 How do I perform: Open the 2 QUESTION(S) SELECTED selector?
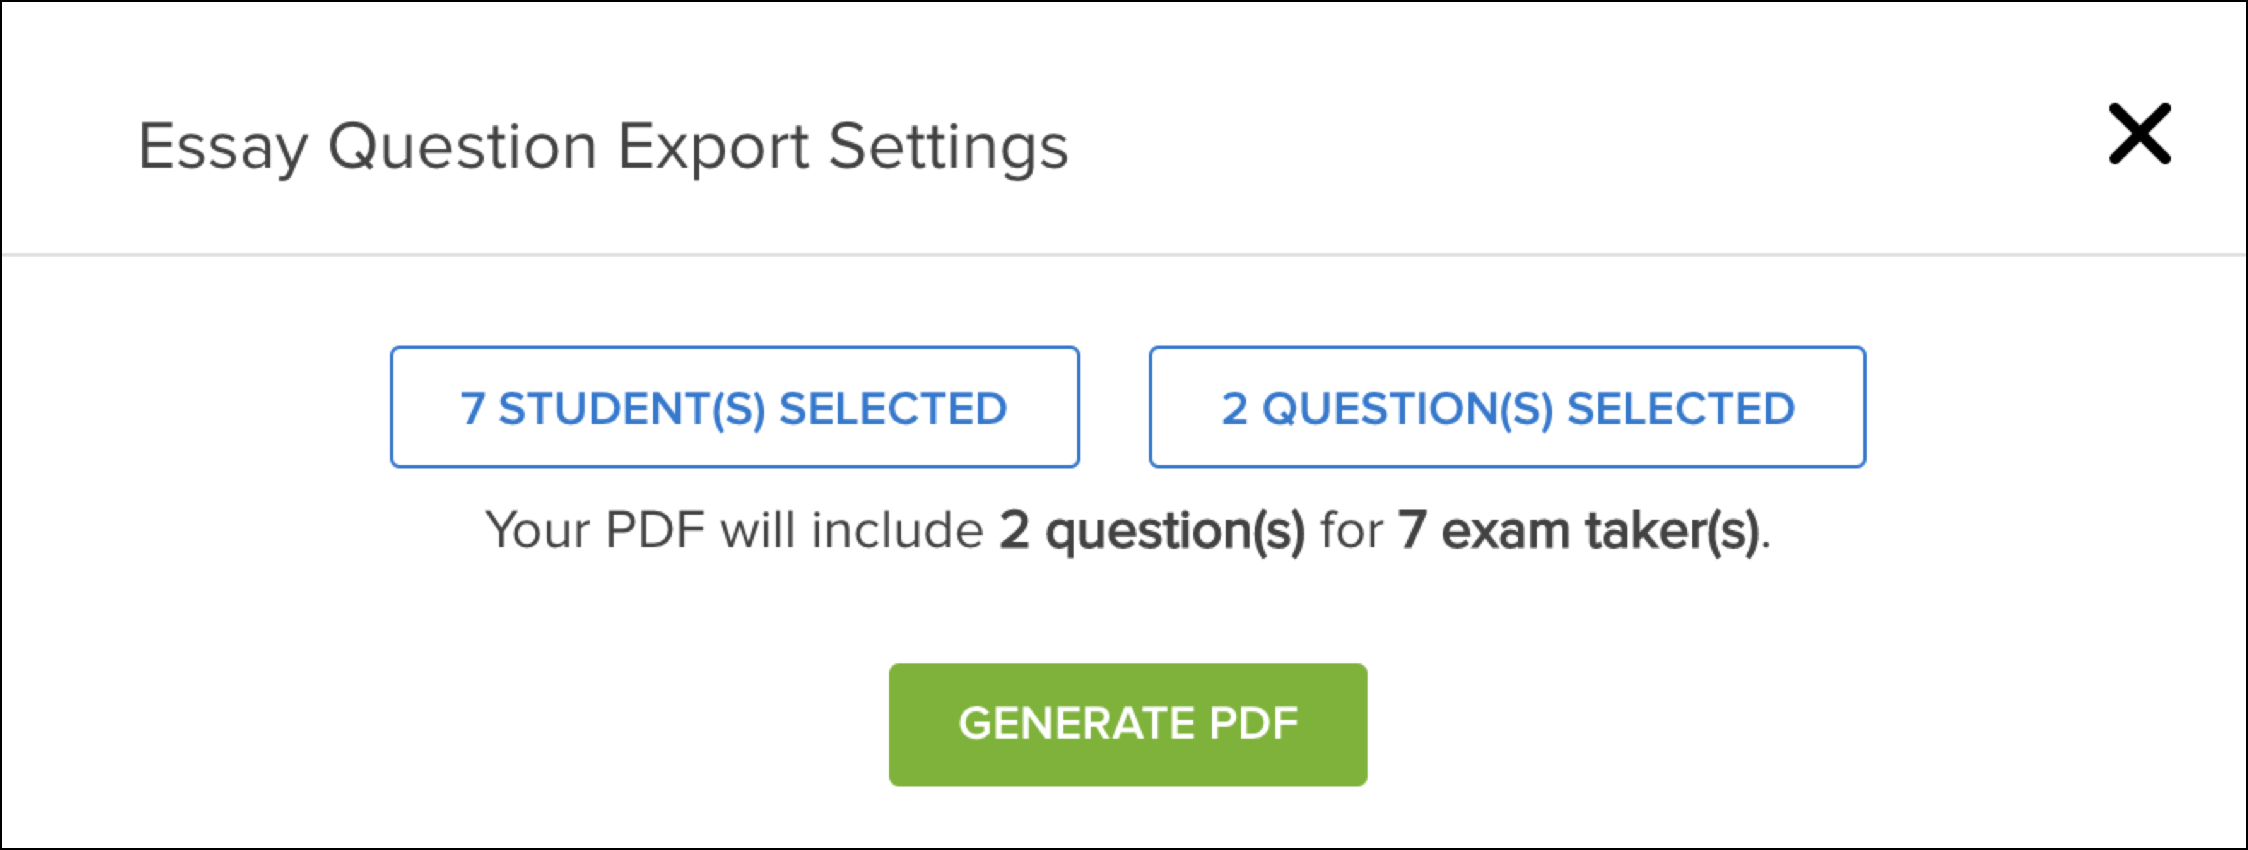point(1507,407)
